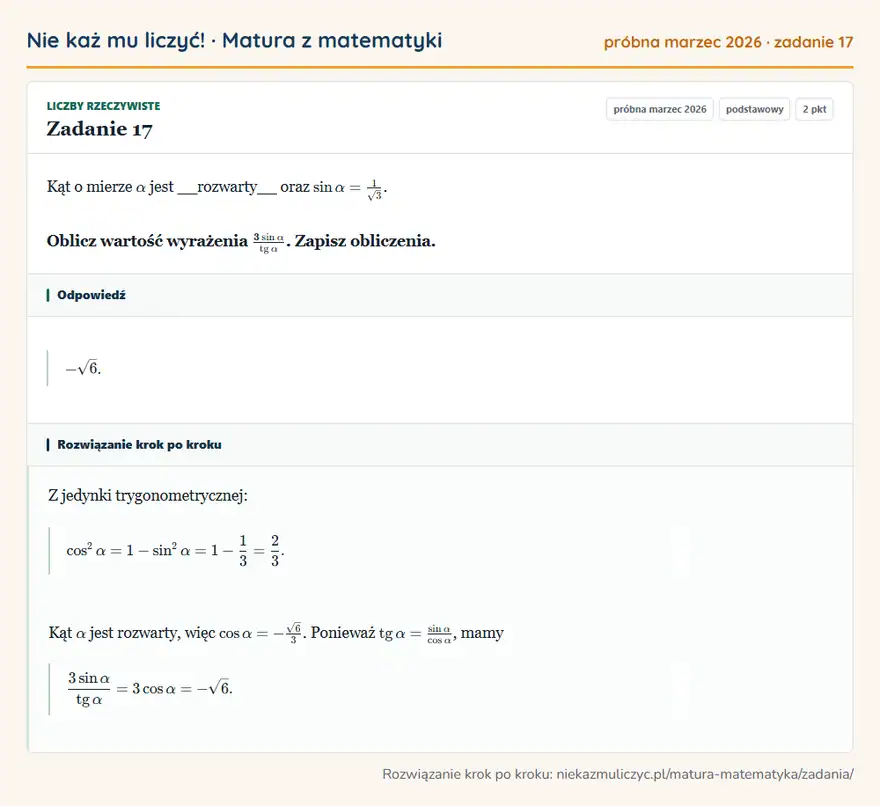Click the line 'Z jedynki trygonometrycznej:'
880x806 pixels.
click(x=148, y=496)
